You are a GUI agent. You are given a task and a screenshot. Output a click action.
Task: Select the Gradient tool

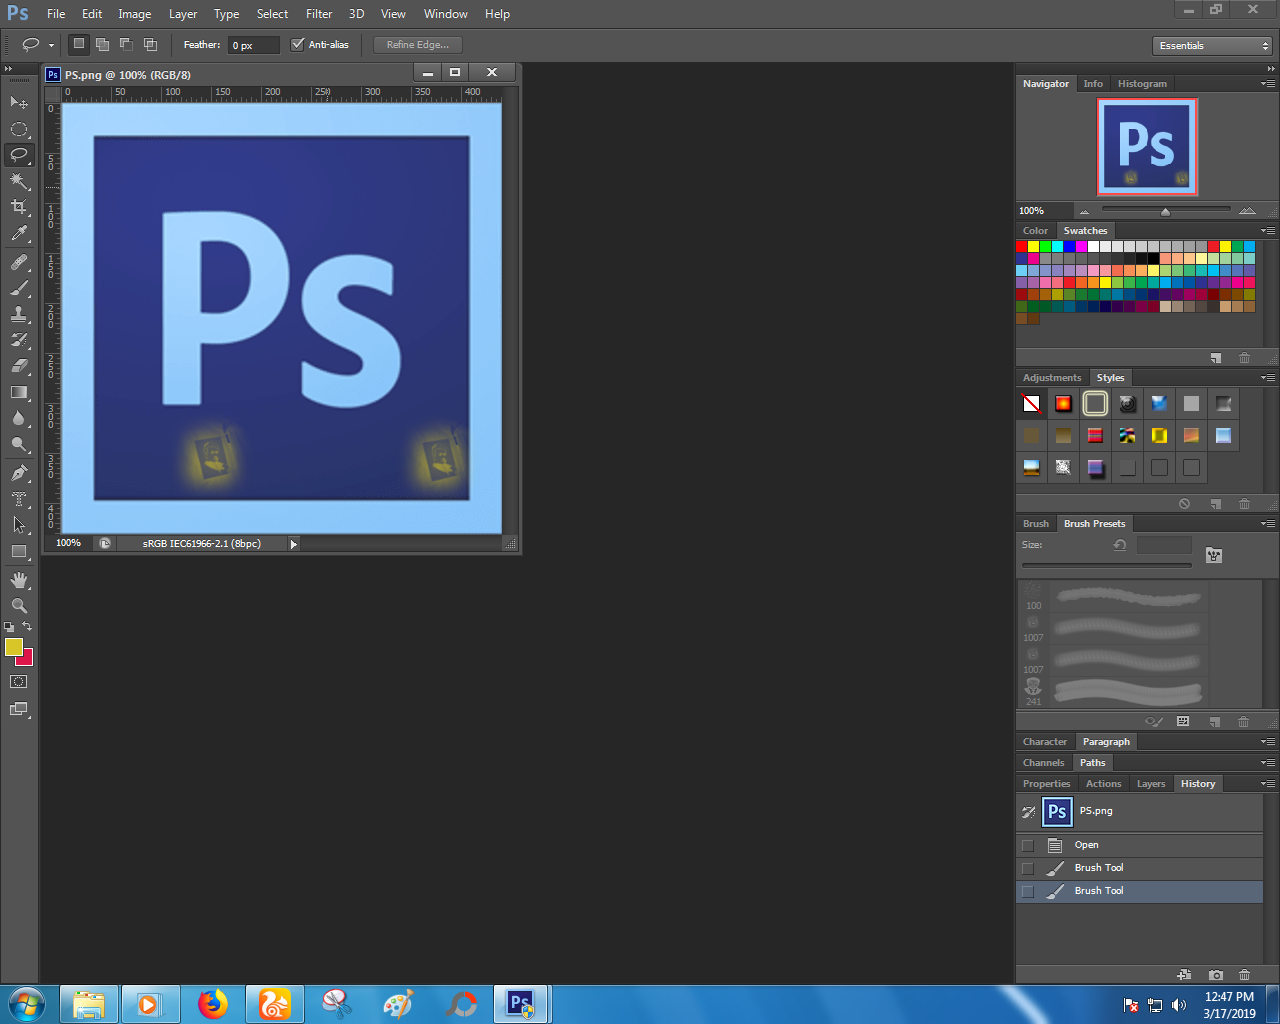[x=19, y=392]
